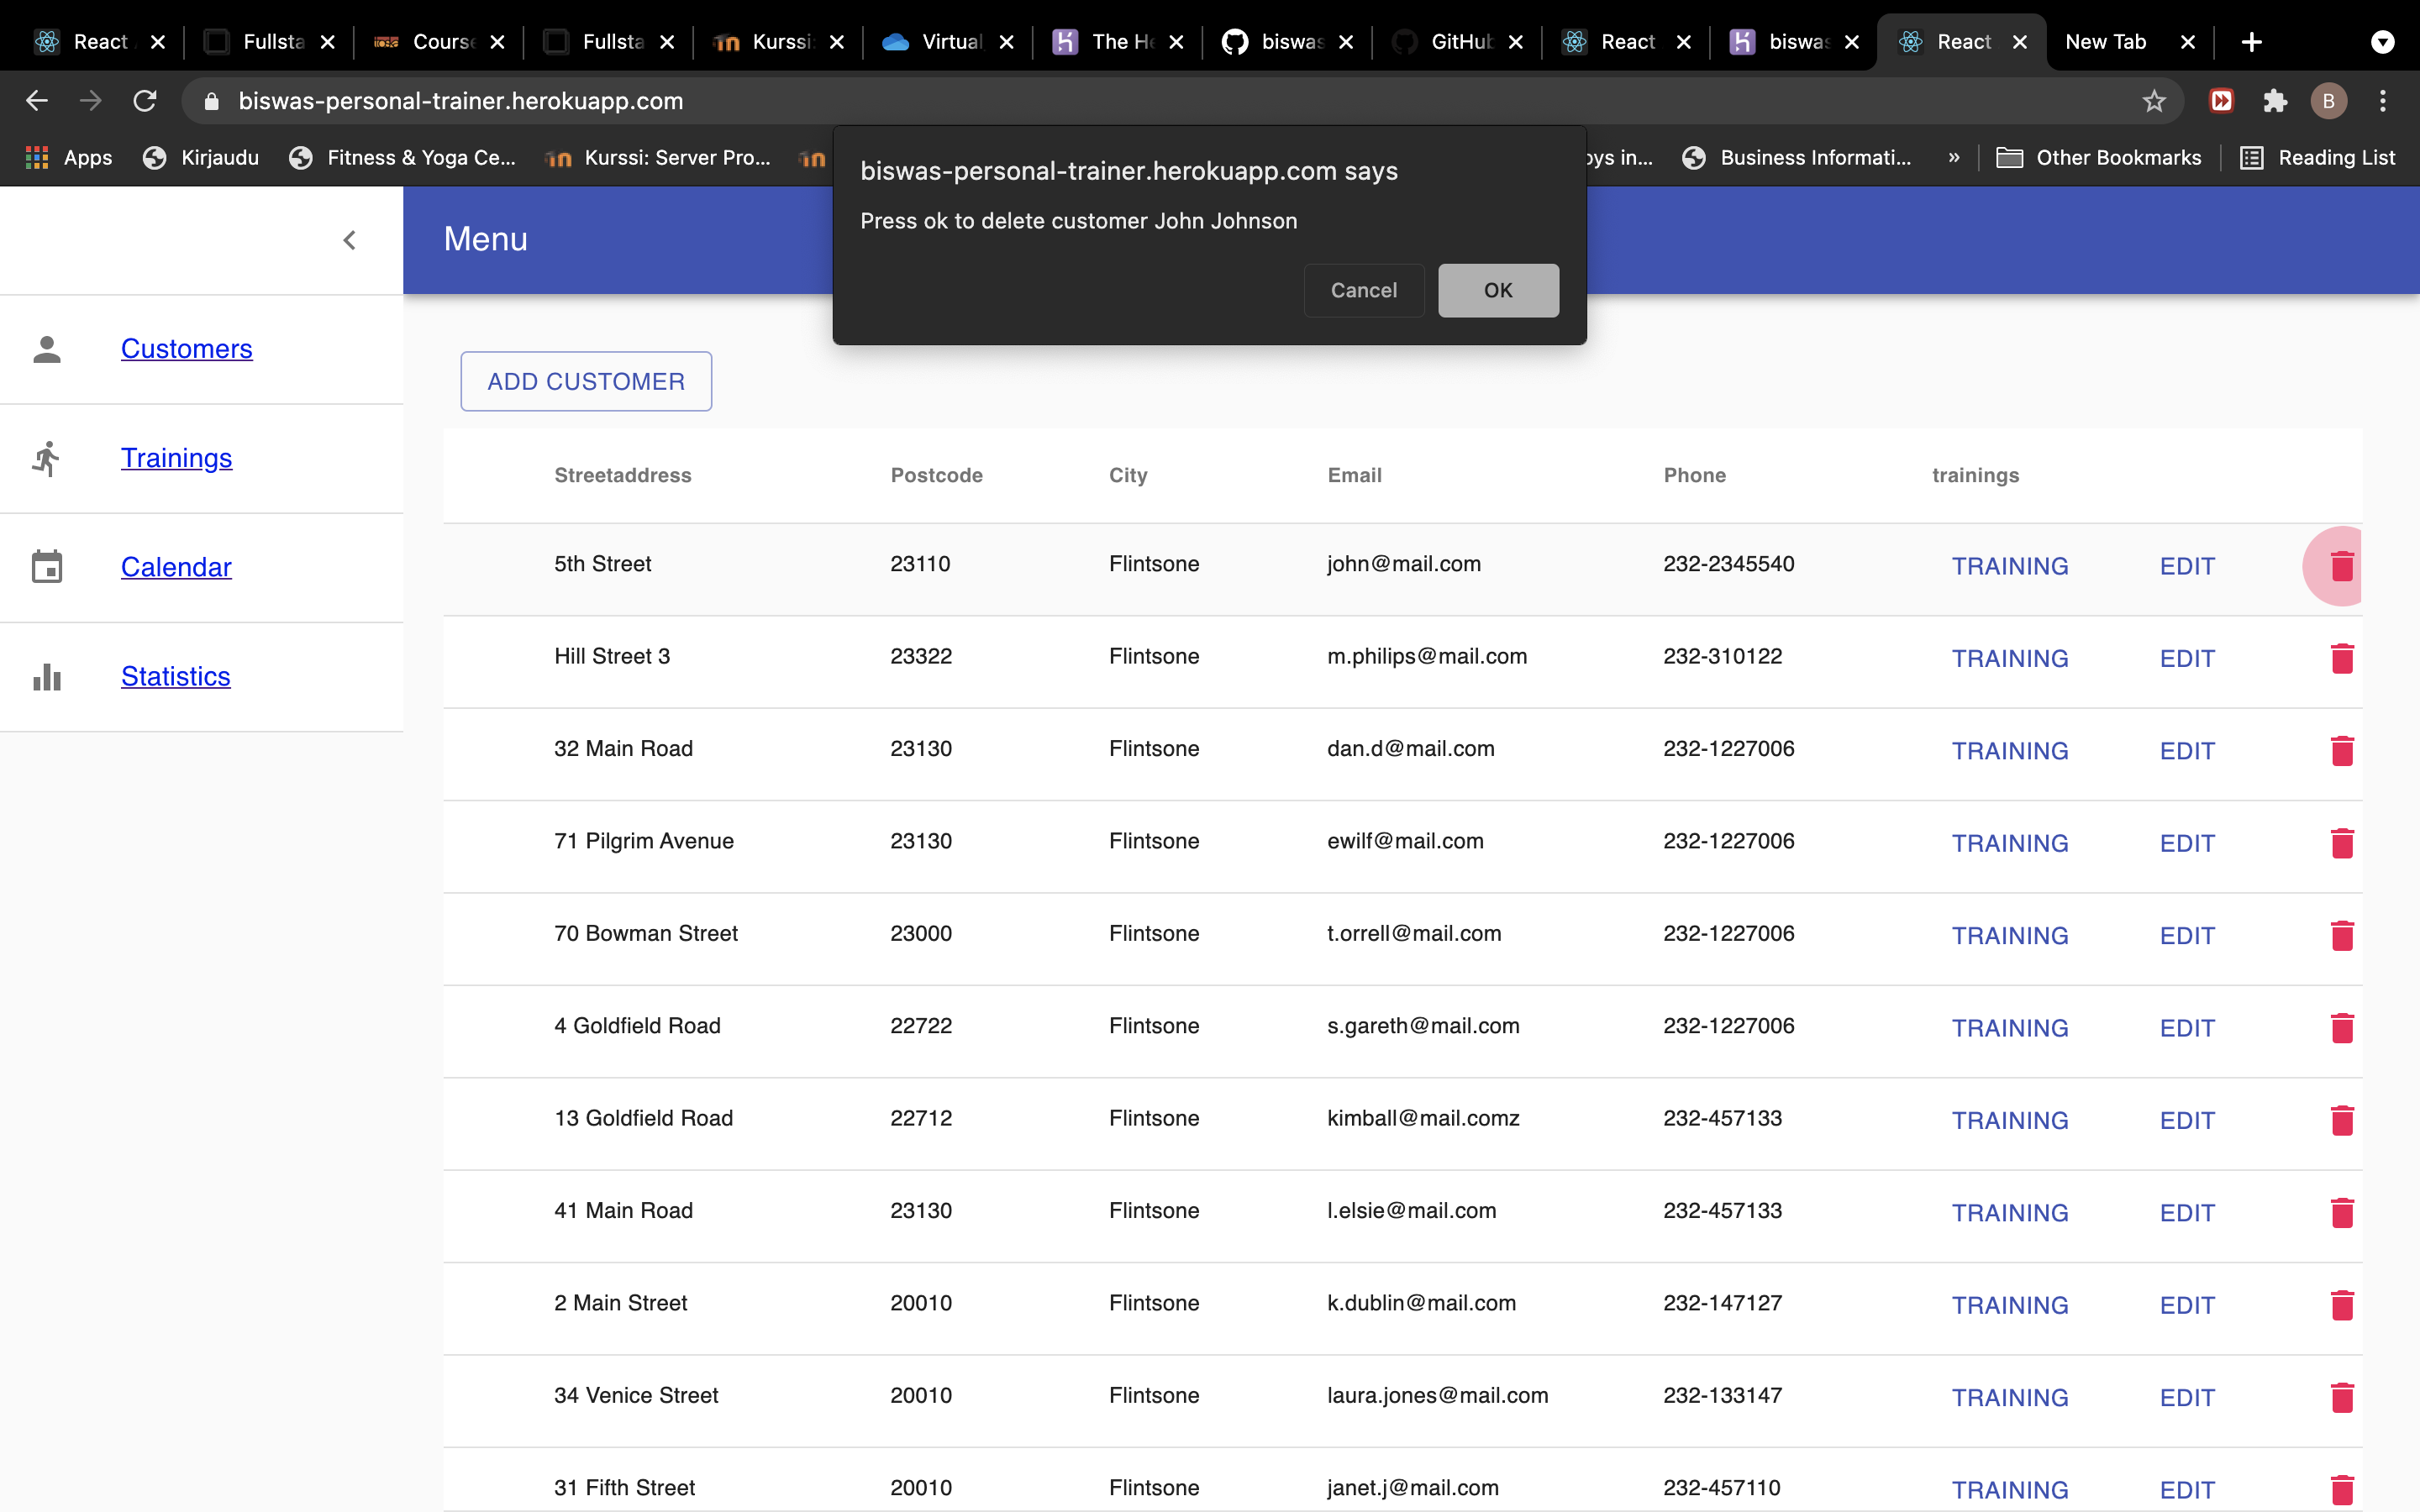The image size is (2420, 1512).
Task: Delete the 13 Goldfield Road customer
Action: click(2342, 1120)
